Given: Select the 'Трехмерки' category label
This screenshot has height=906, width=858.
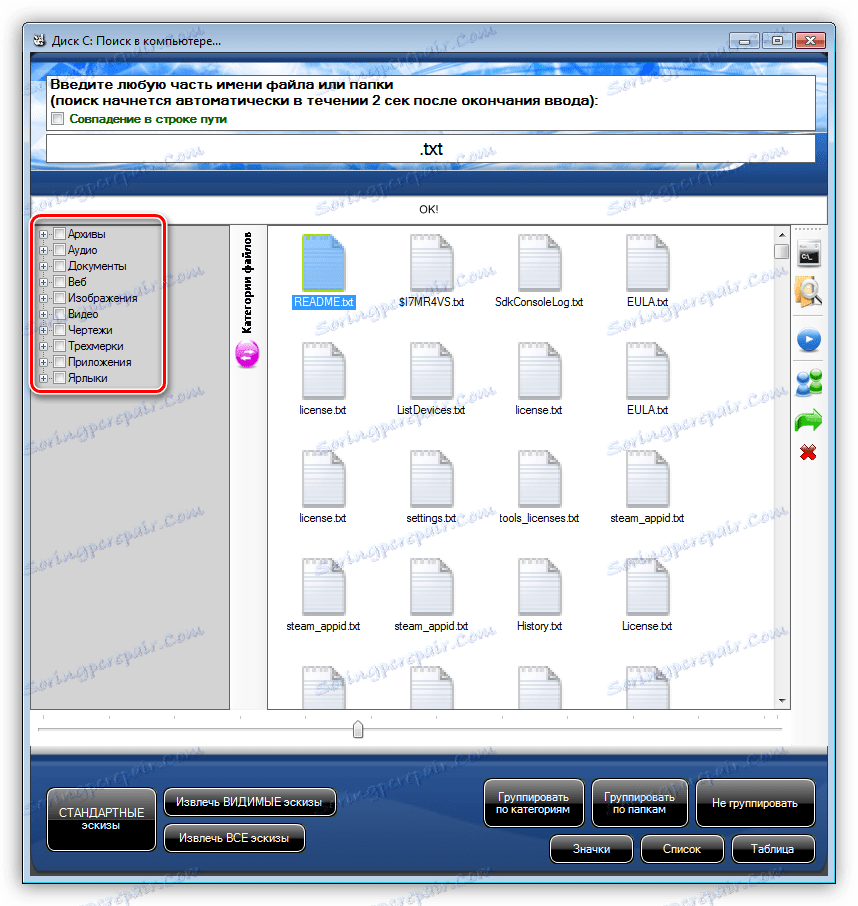Looking at the screenshot, I should [96, 347].
